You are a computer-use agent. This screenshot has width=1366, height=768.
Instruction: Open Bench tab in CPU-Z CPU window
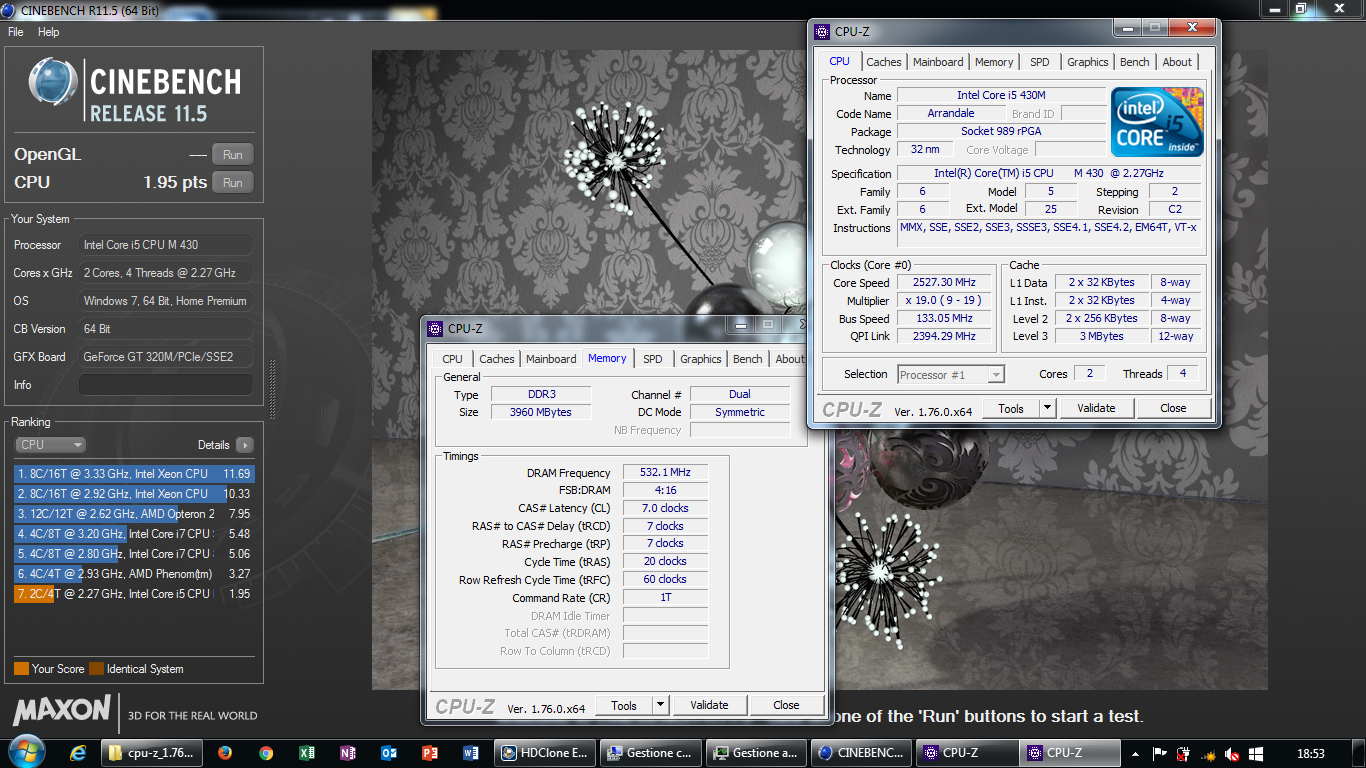(1135, 62)
